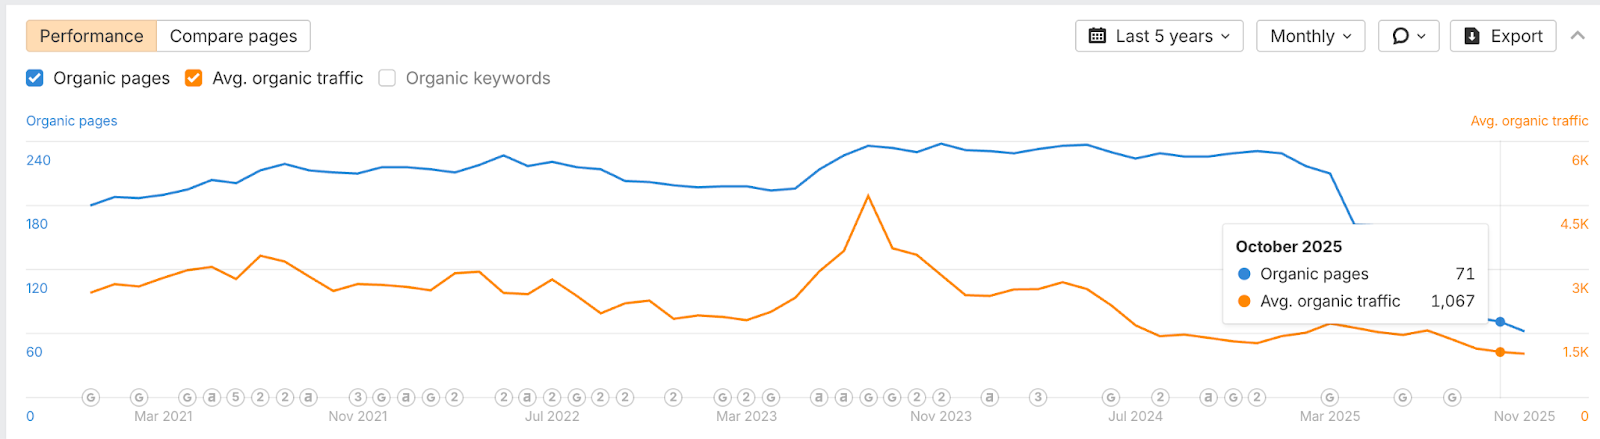Viewport: 1600px width, 439px height.
Task: Uncheck the Organic pages checkbox
Action: pos(35,78)
